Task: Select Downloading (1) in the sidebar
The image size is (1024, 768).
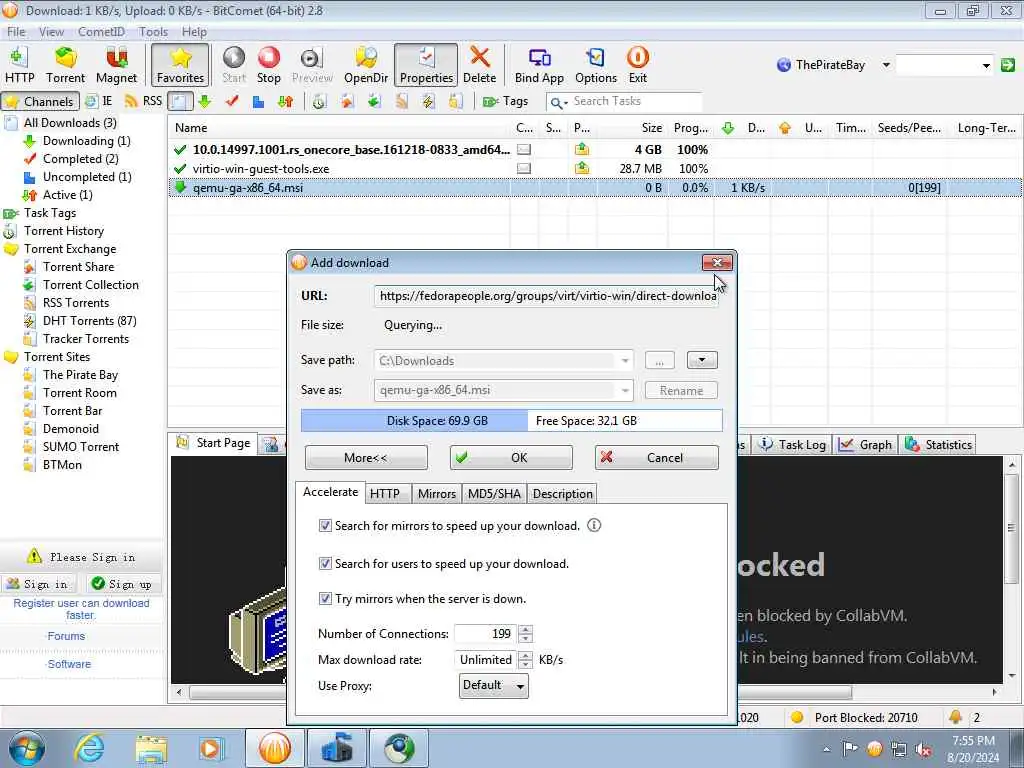Action: (x=86, y=141)
